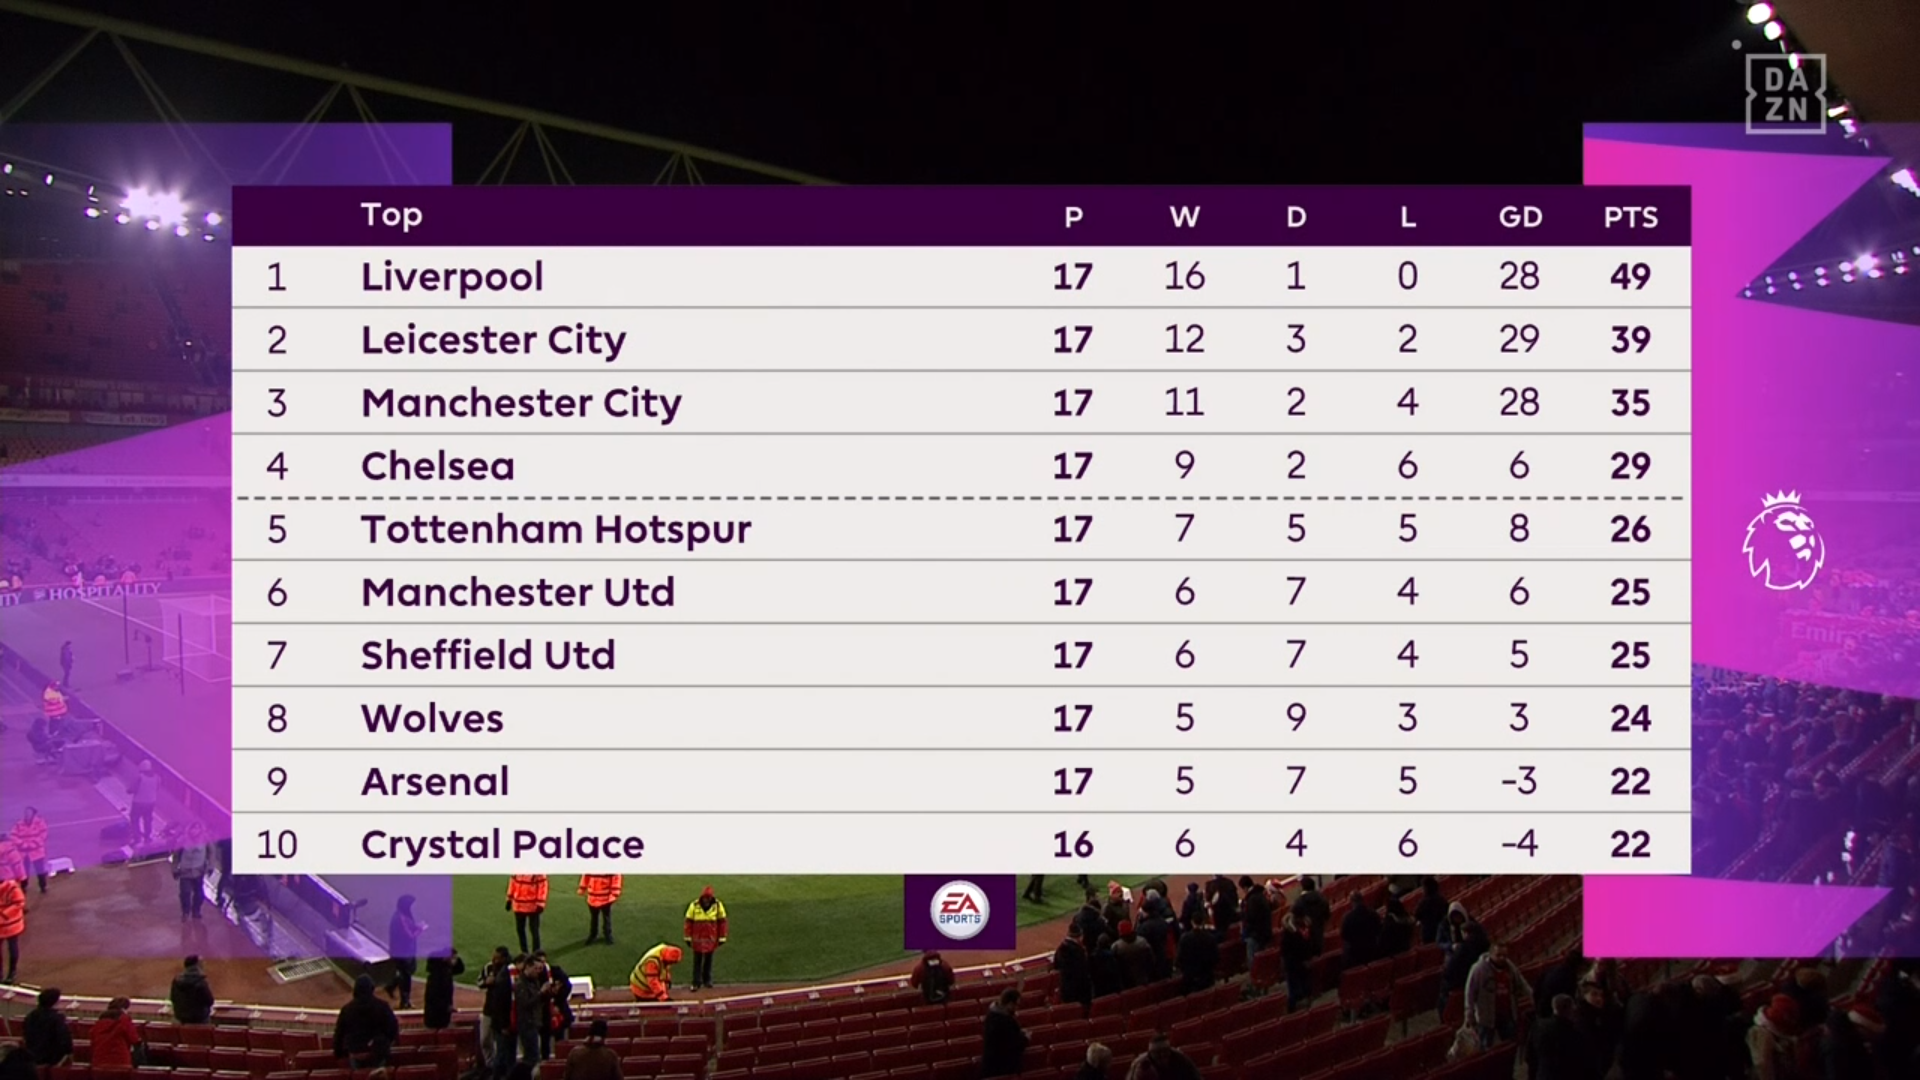The image size is (1920, 1080).
Task: Click Arsenal's points value of 22
Action: 1630,781
